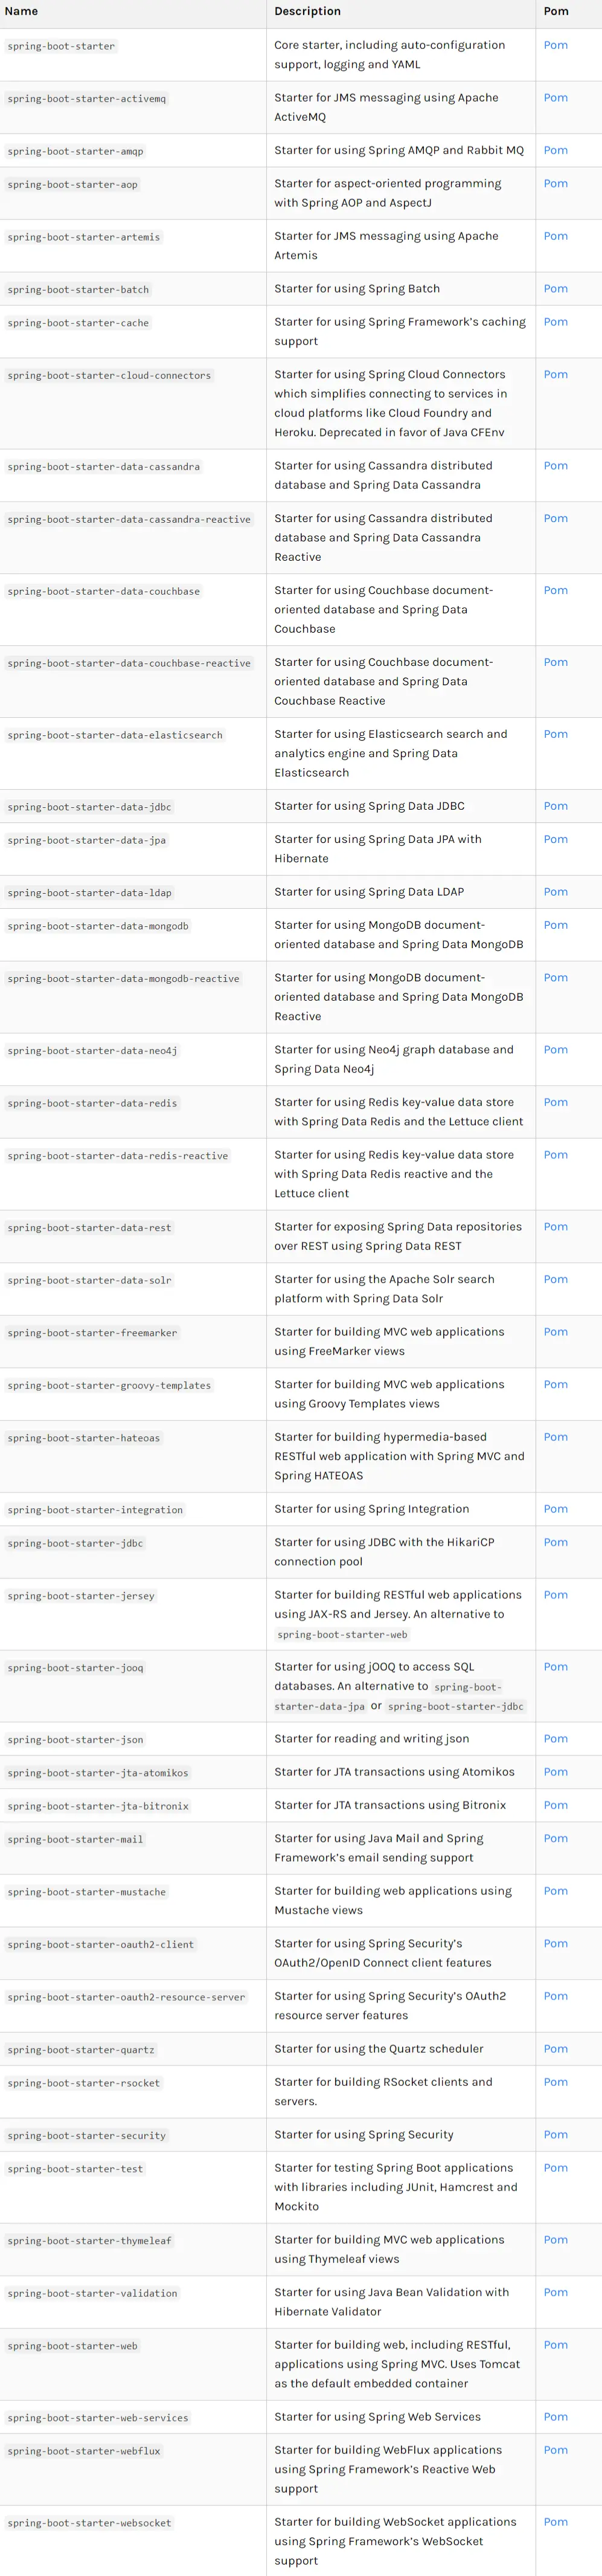Open Pom link for spring-boot-starter-data-rest
The image size is (602, 2576).
point(555,1227)
